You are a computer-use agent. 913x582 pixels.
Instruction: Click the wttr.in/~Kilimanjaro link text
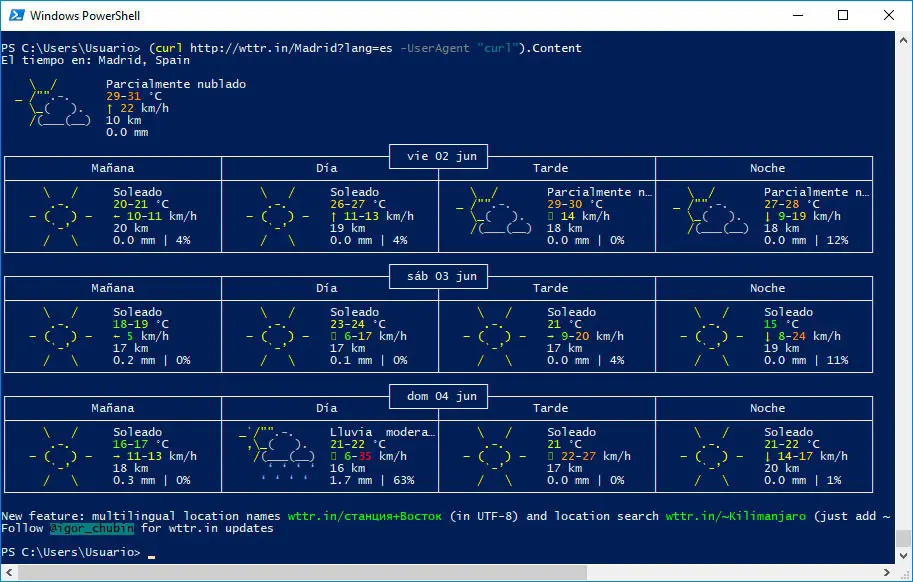pyautogui.click(x=736, y=516)
